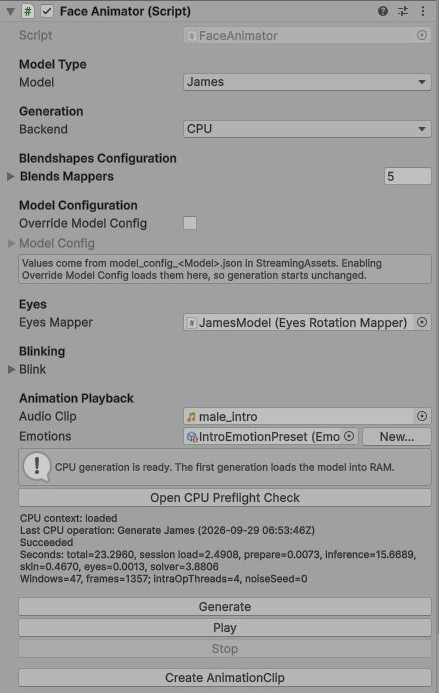Expand the Blends Mappers list
Viewport: 439px width, 693px height.
(11, 176)
